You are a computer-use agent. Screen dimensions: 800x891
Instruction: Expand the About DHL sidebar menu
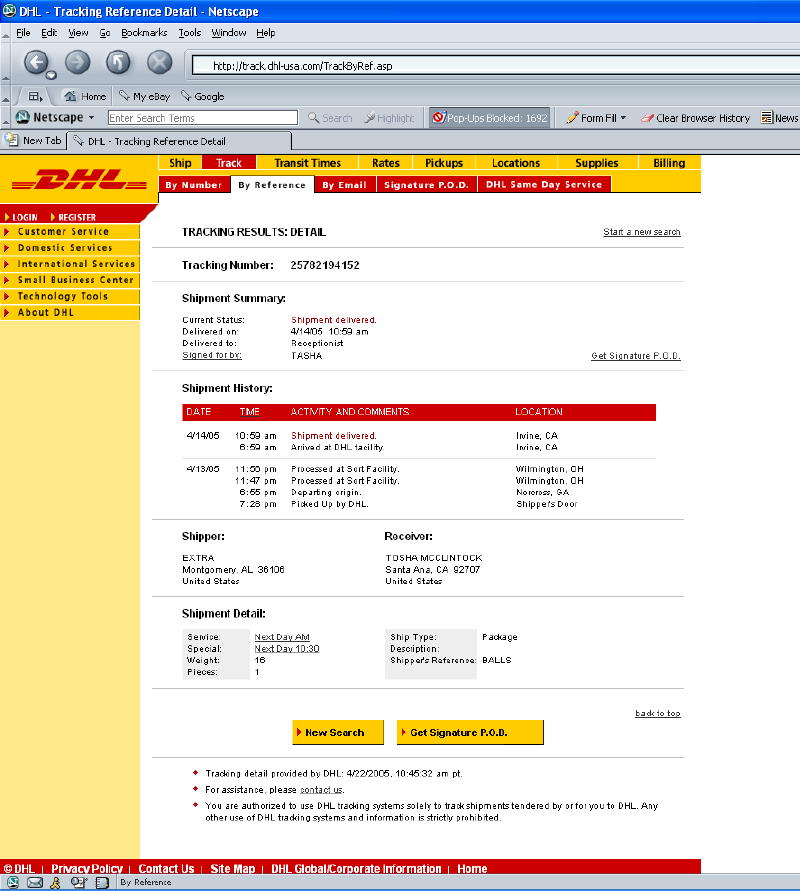70,312
